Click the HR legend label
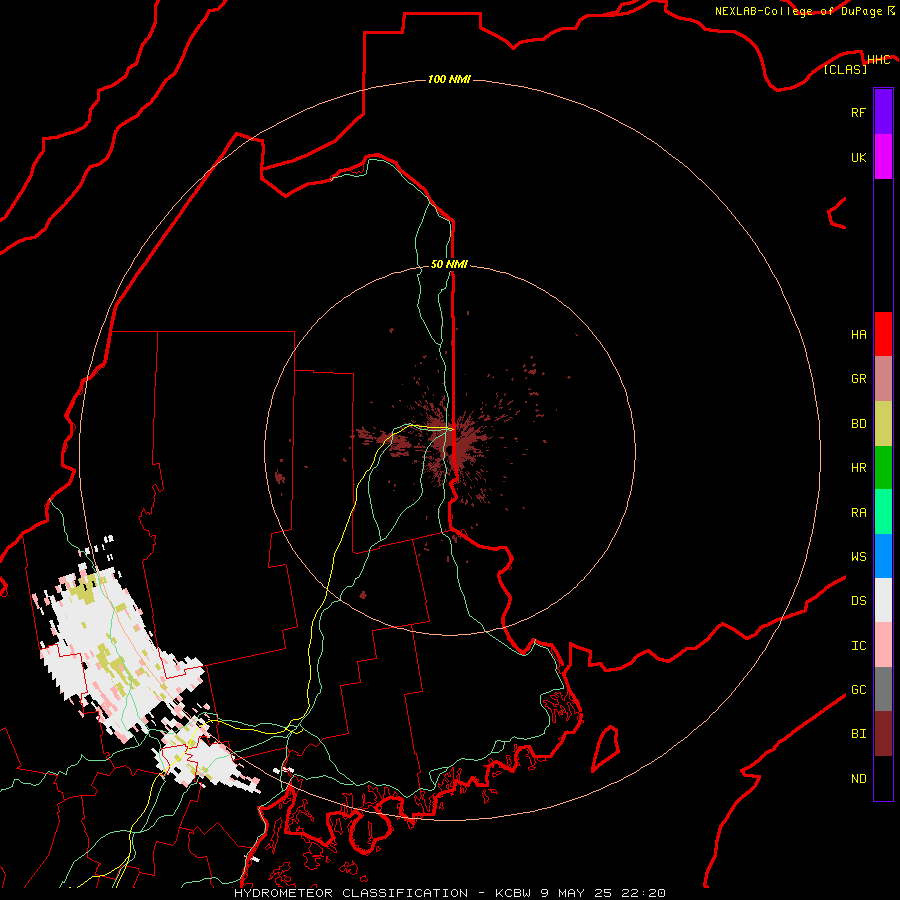900x900 pixels. pyautogui.click(x=858, y=468)
